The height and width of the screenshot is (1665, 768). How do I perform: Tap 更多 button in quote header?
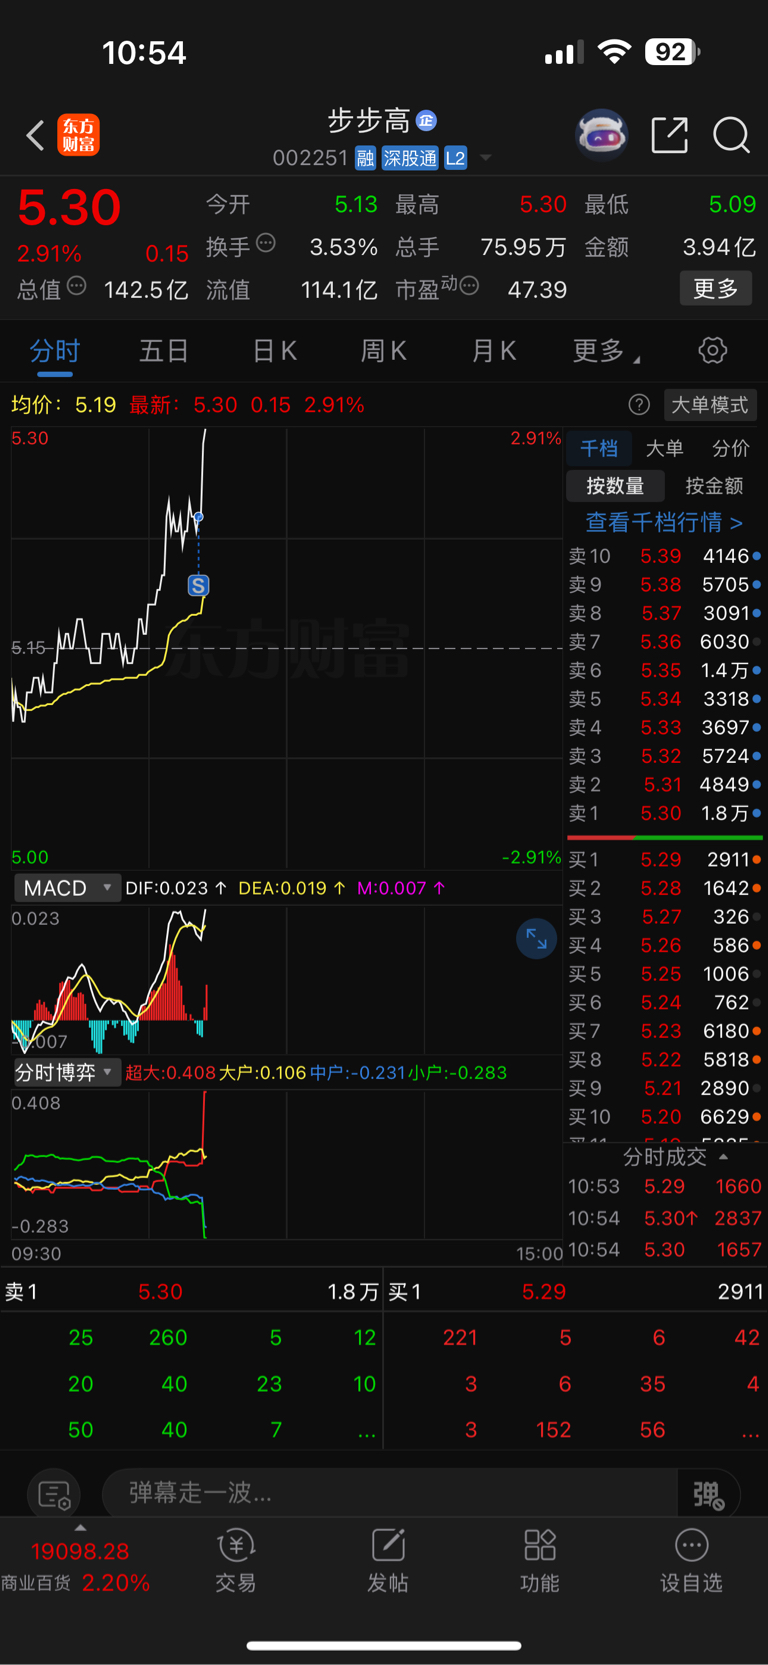(x=716, y=289)
